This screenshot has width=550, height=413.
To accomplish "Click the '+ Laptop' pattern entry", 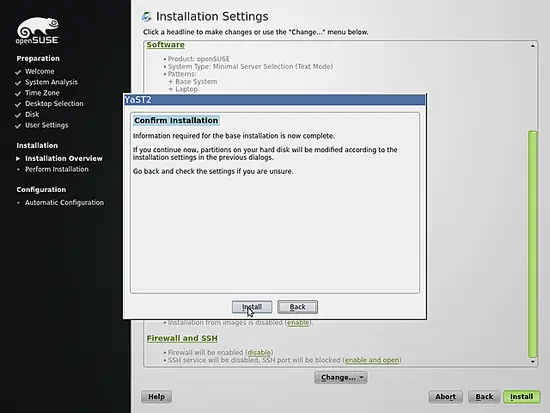I will (x=183, y=89).
